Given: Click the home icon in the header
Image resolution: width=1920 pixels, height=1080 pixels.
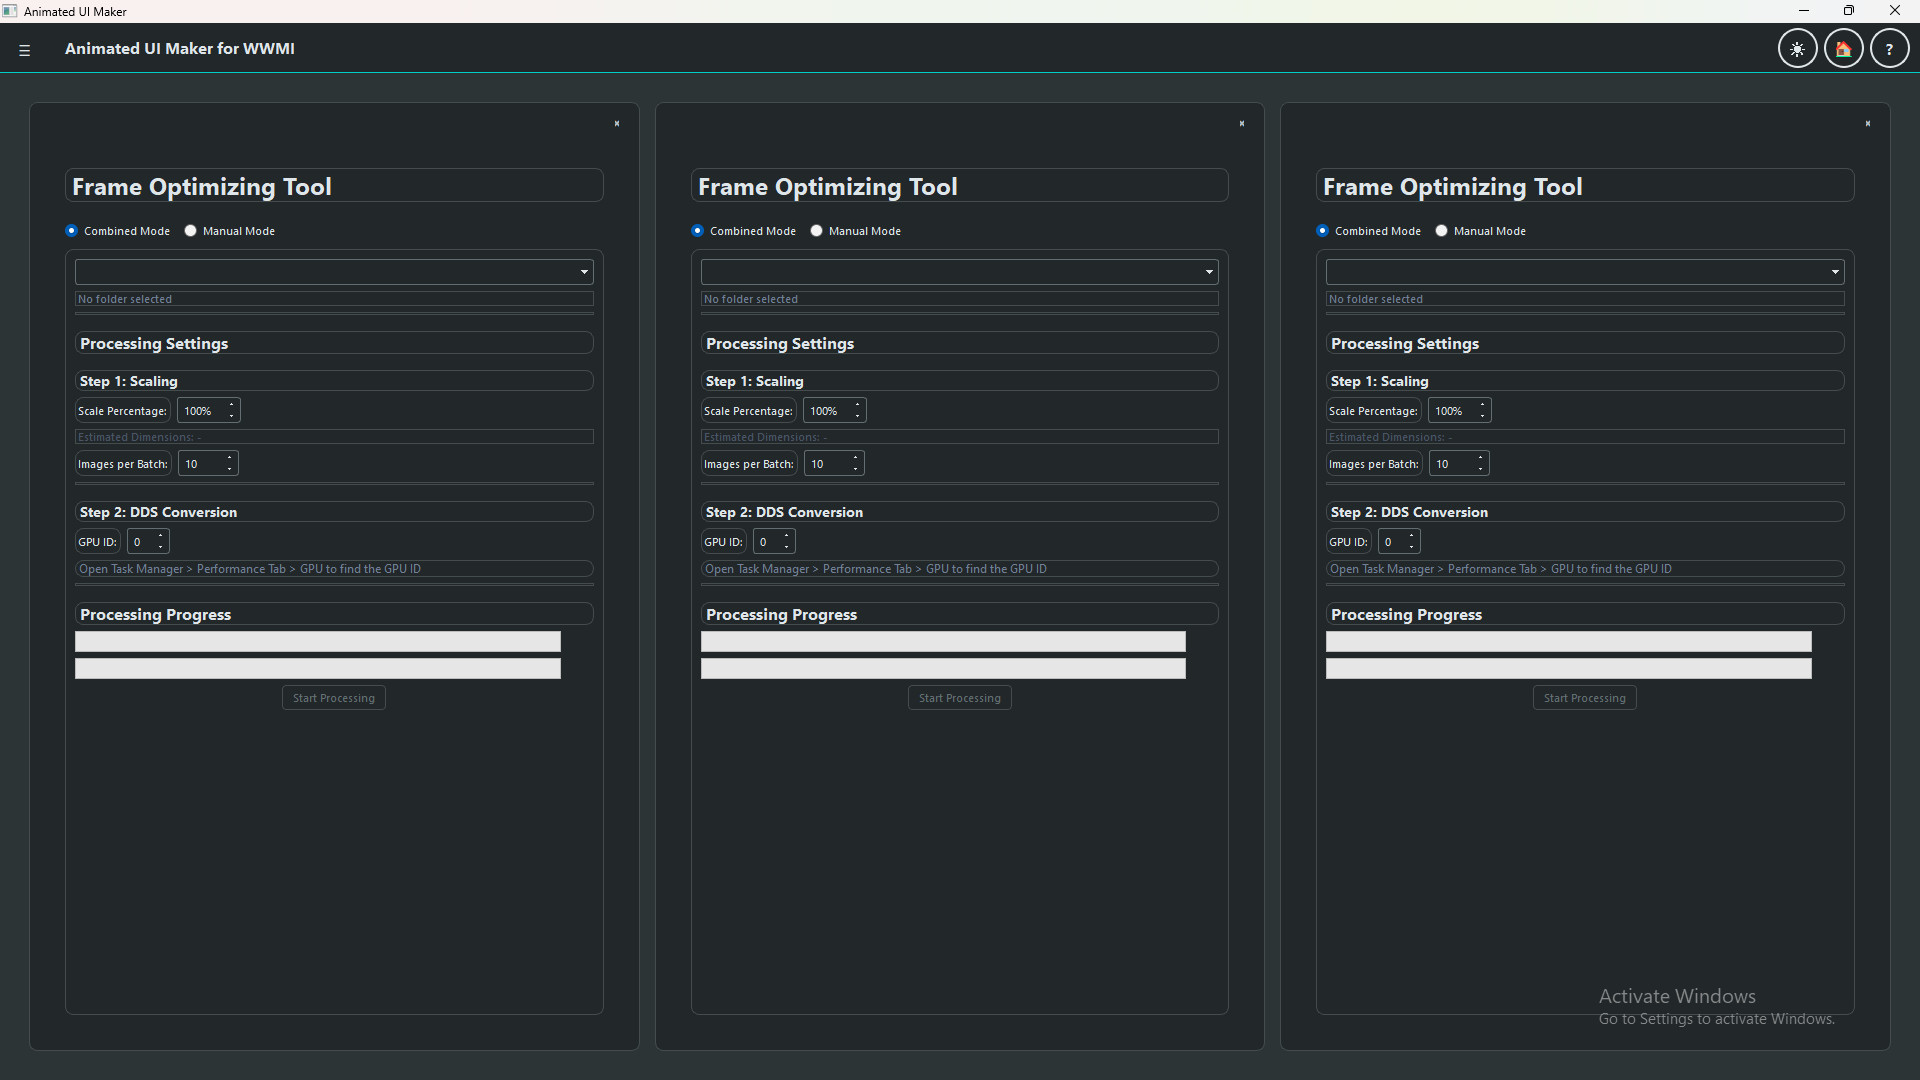Looking at the screenshot, I should coord(1843,48).
